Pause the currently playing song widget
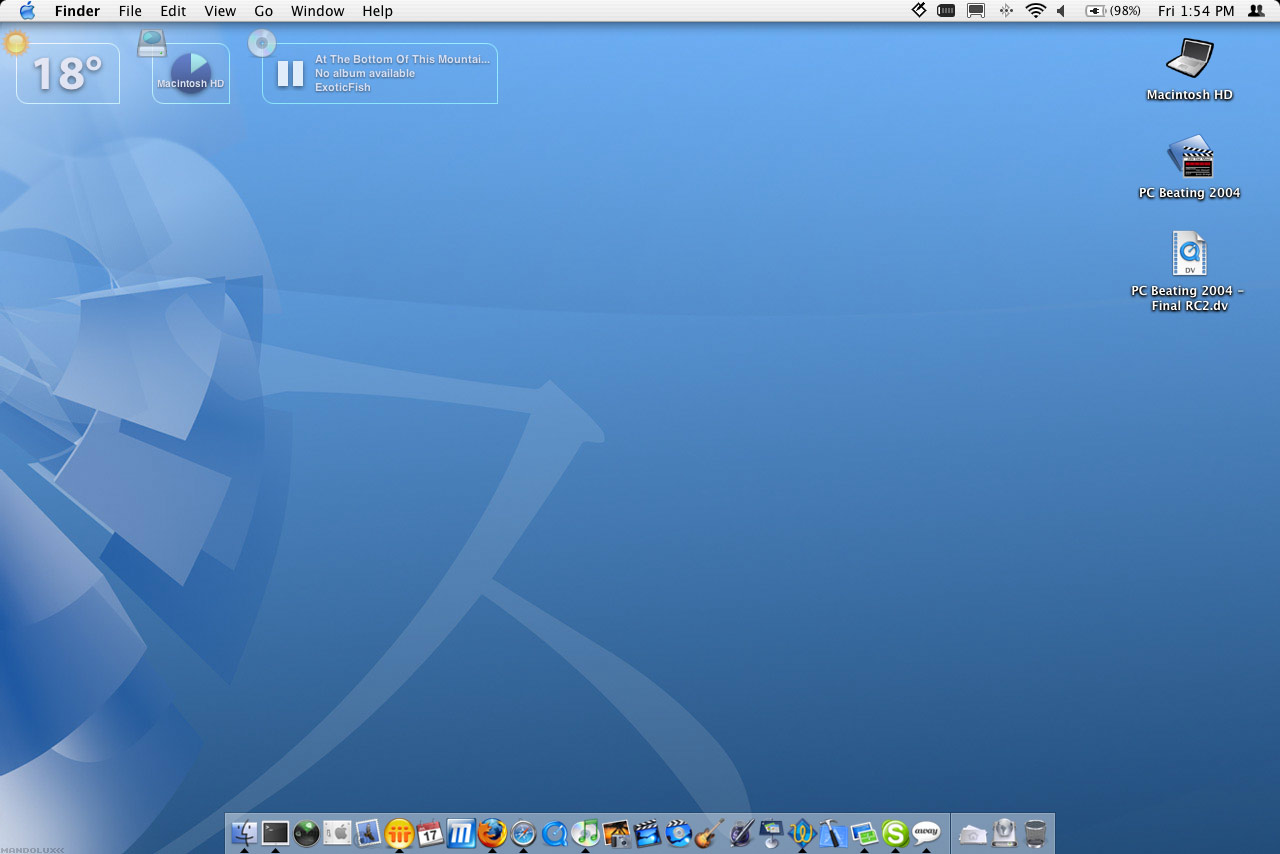 pos(290,73)
